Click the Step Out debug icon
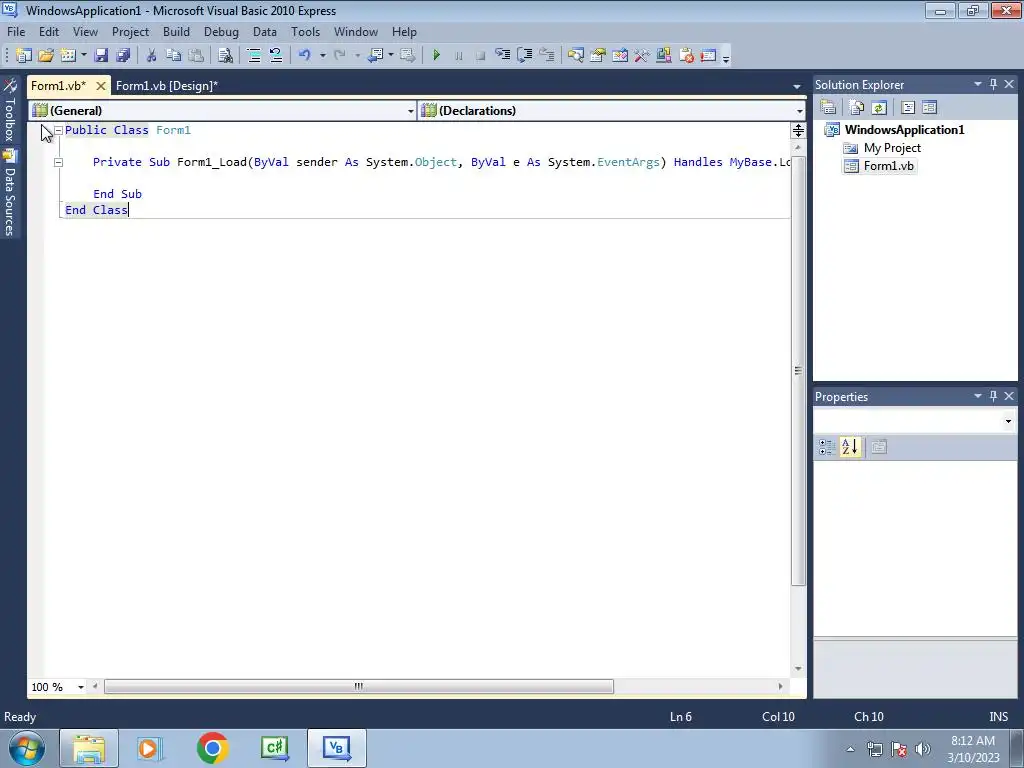The height and width of the screenshot is (768, 1024). click(547, 56)
